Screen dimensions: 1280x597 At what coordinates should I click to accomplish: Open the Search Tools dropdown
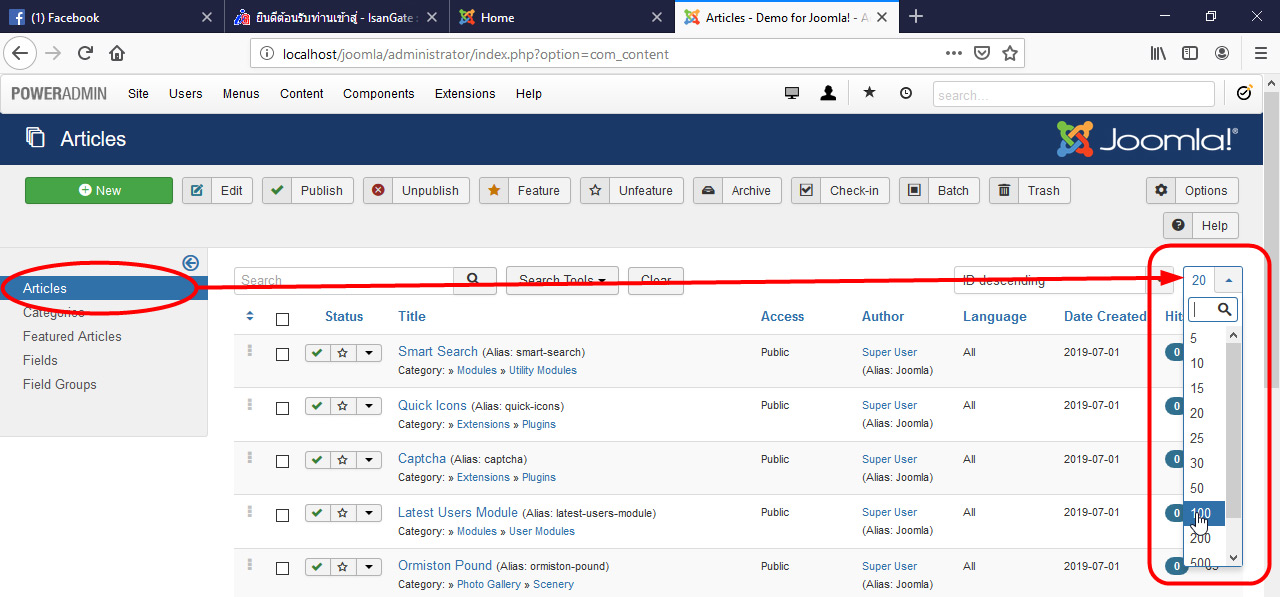(x=562, y=280)
